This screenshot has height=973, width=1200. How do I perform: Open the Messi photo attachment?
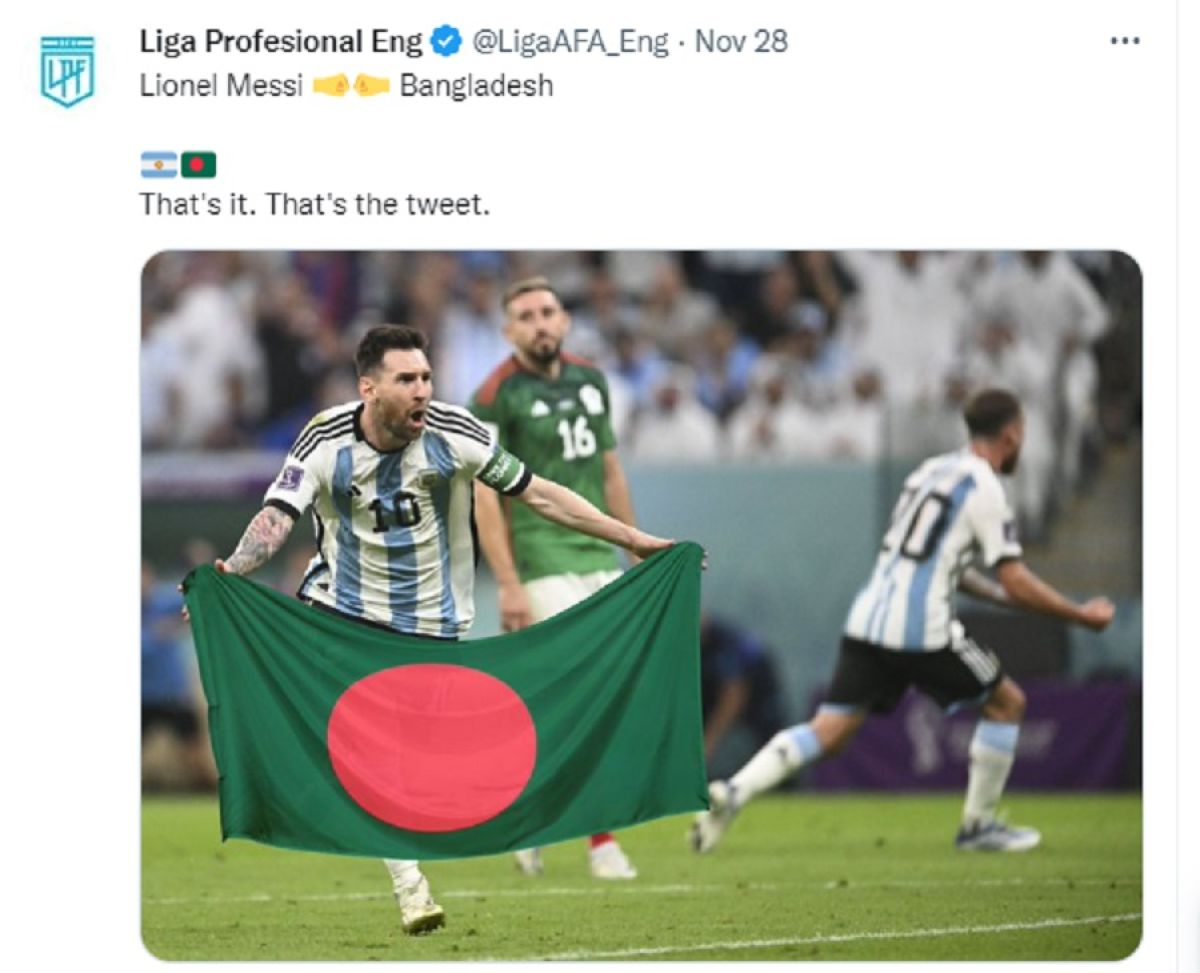click(641, 605)
